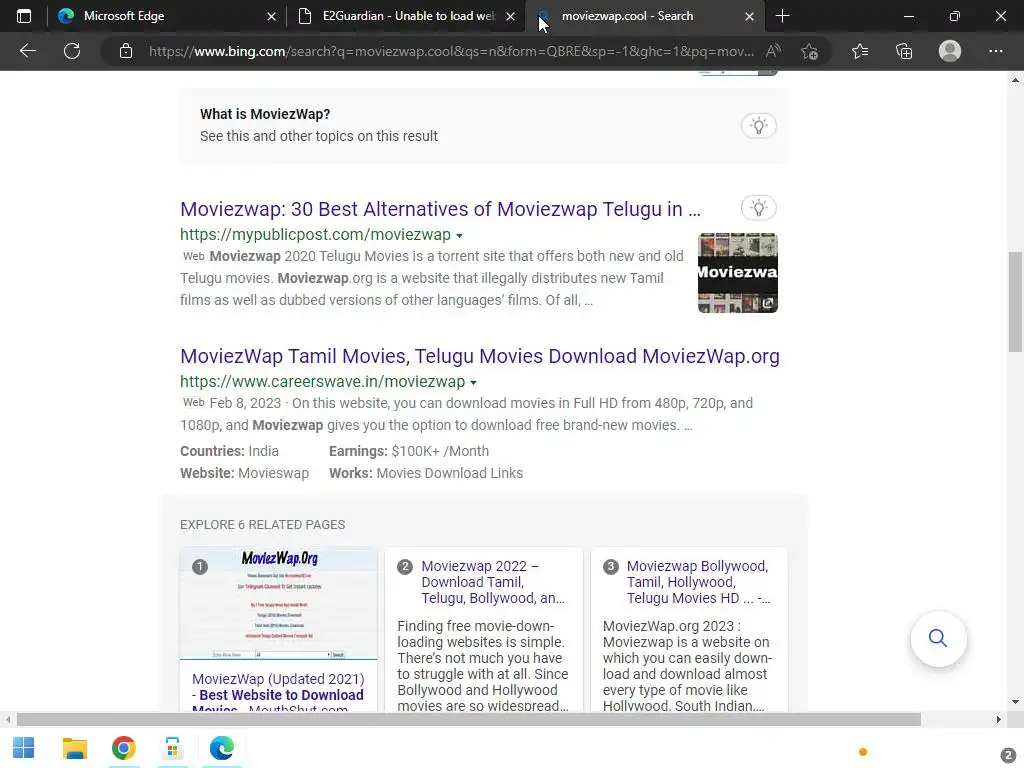The height and width of the screenshot is (768, 1024).
Task: Add this page to favorites
Action: (810, 51)
